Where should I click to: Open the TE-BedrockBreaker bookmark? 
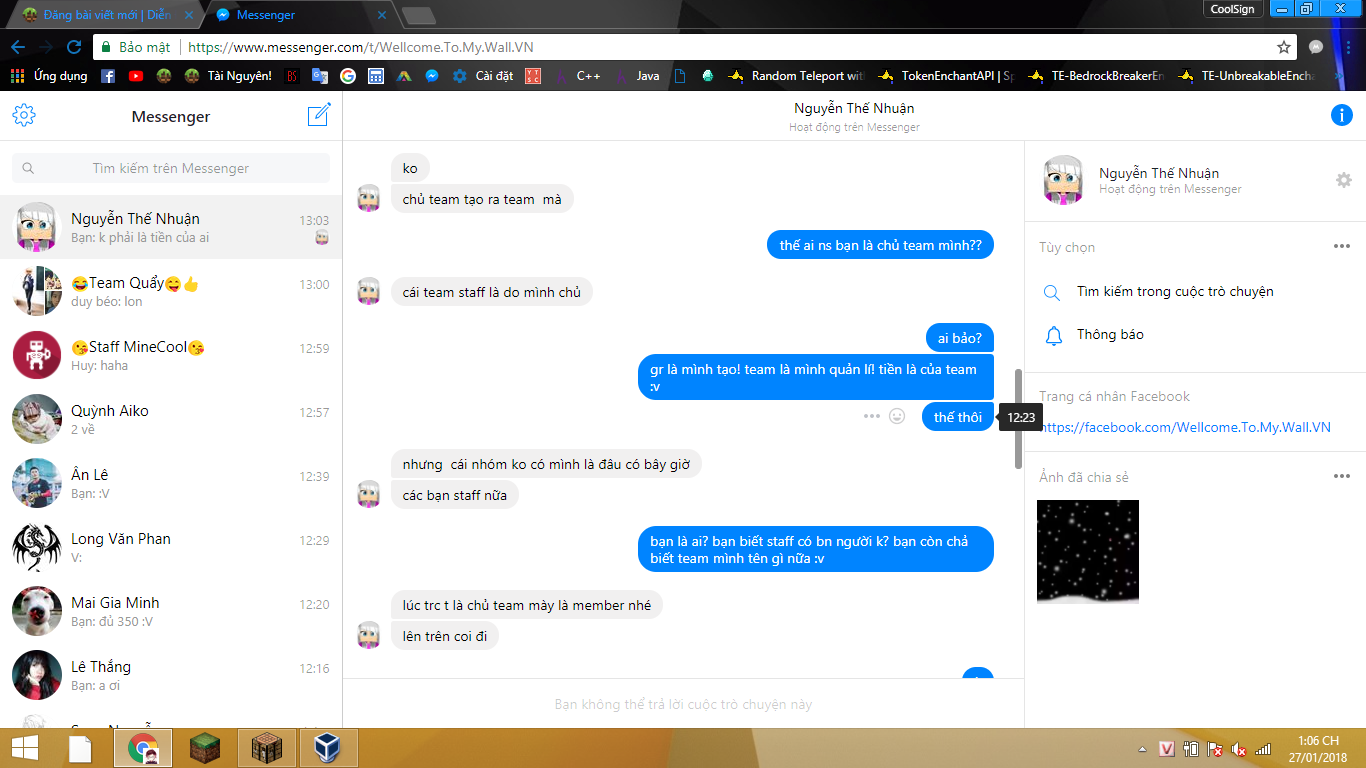click(x=1097, y=76)
